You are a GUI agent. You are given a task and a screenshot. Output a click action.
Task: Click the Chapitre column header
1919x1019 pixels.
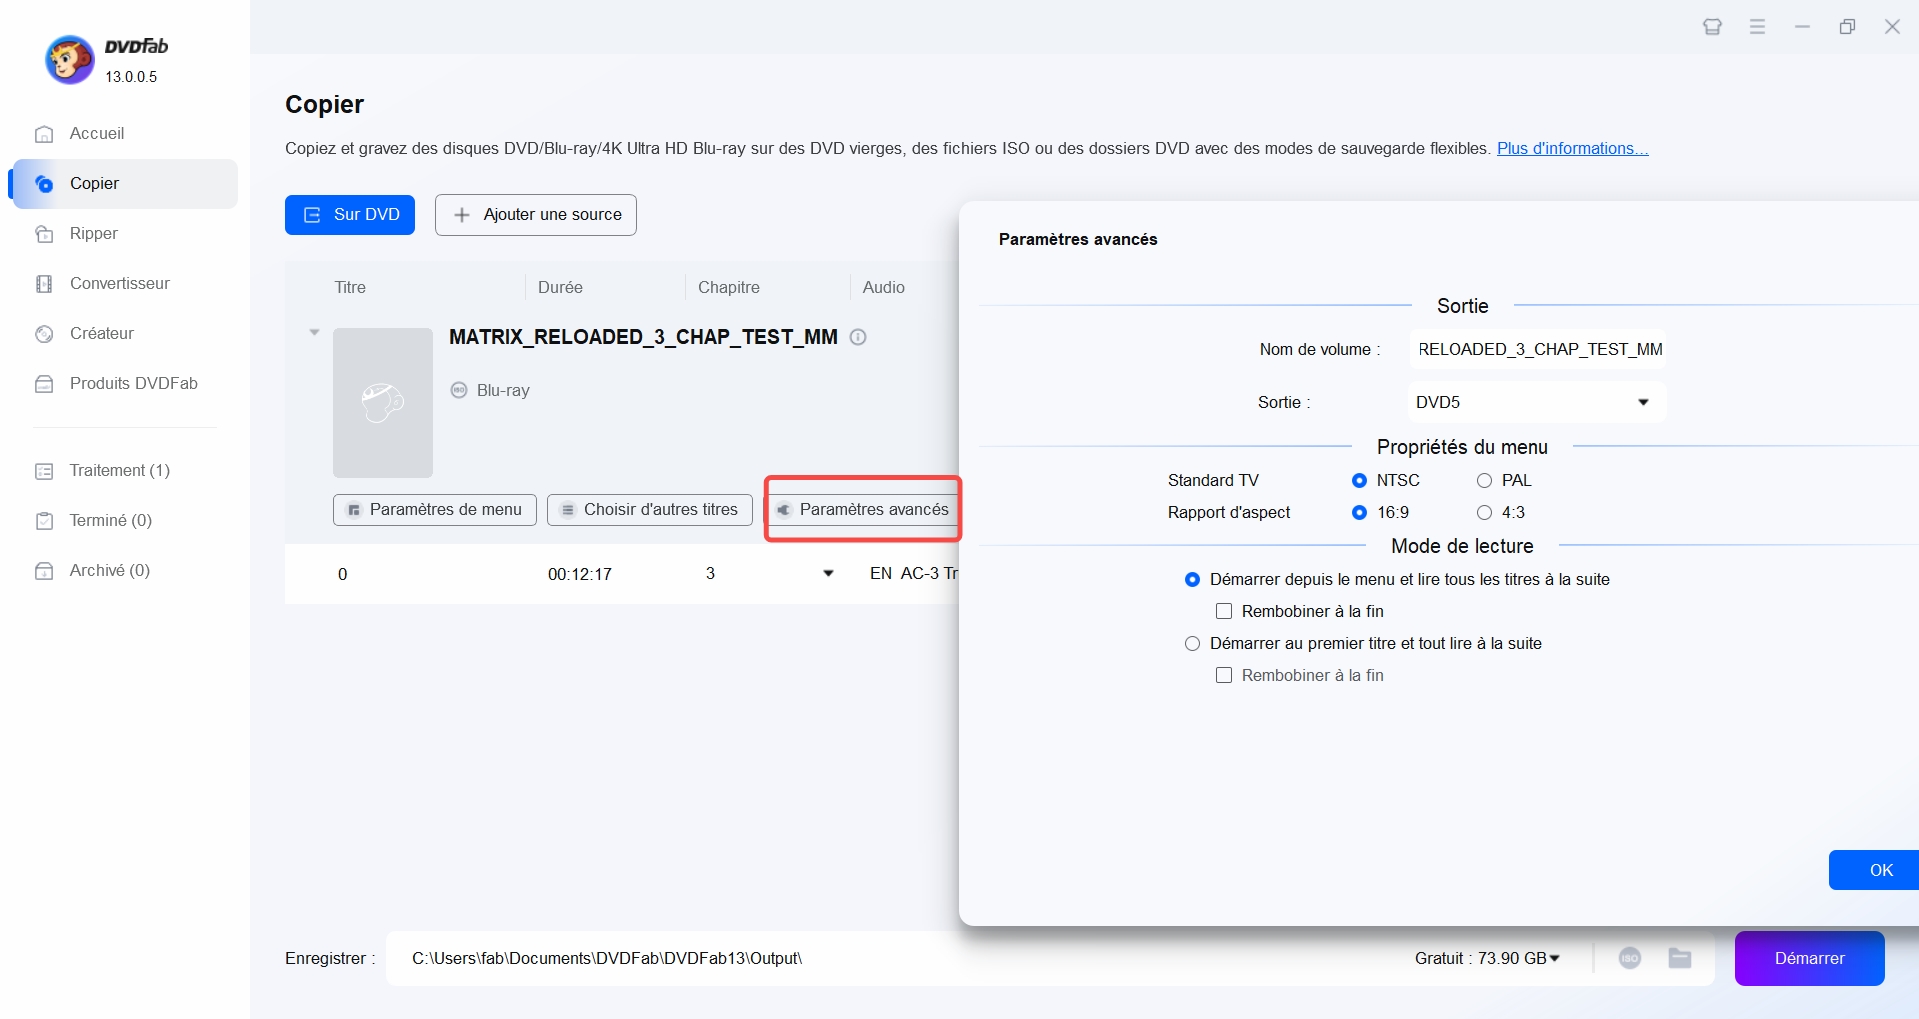click(x=729, y=288)
